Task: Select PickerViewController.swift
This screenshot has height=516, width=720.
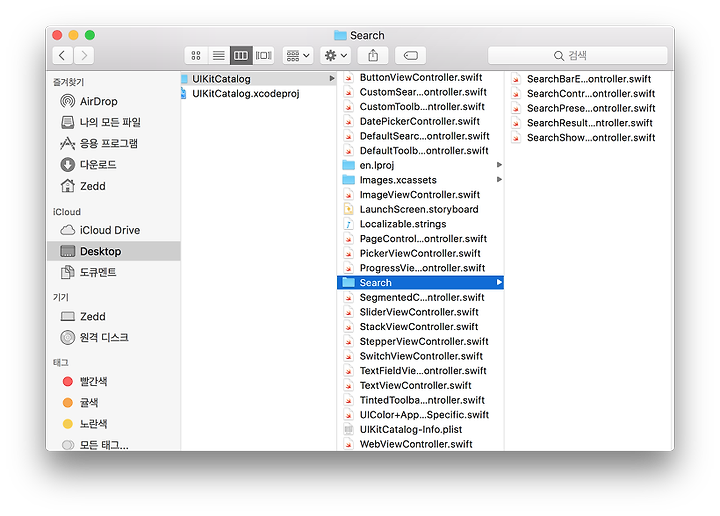Action: (420, 253)
